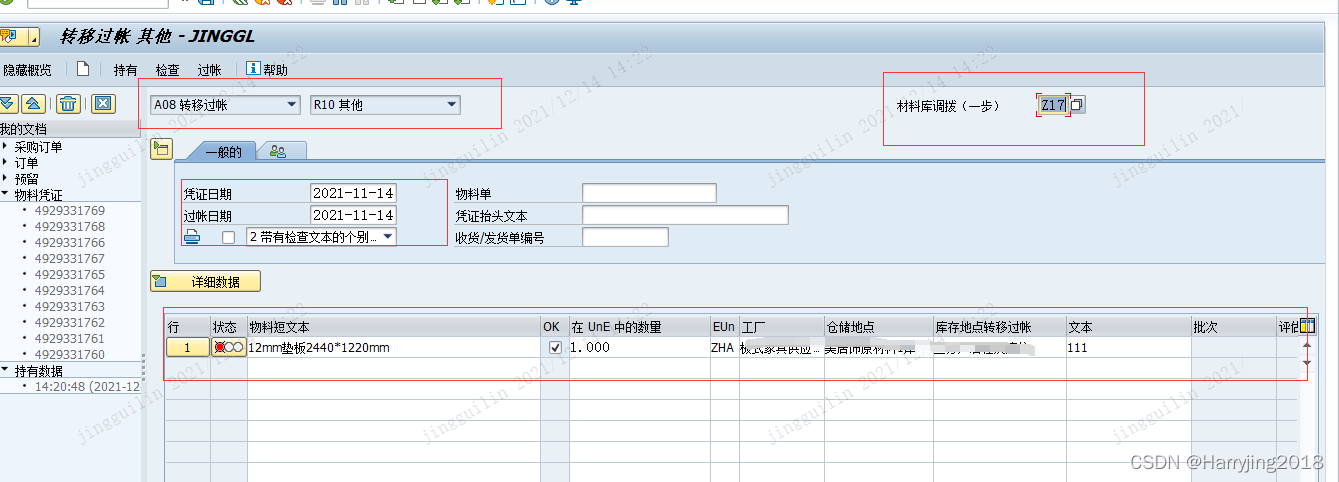
Task: Click the 我的文档 panel header
Action: tap(70, 129)
